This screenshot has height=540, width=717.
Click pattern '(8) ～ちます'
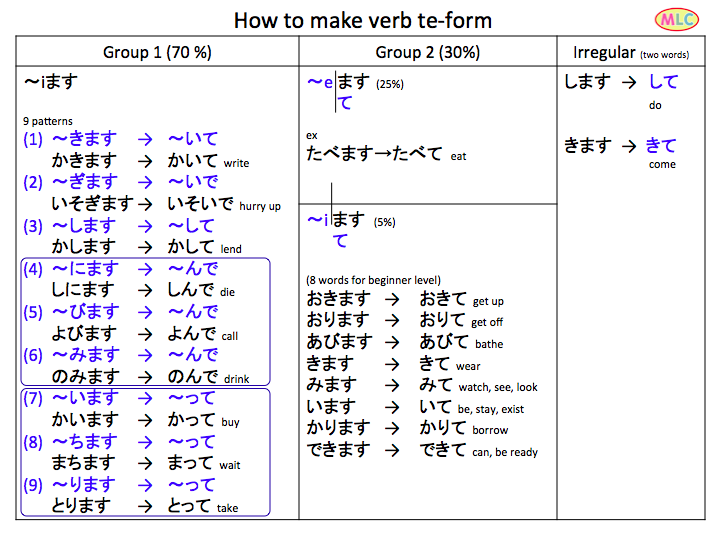[70, 441]
